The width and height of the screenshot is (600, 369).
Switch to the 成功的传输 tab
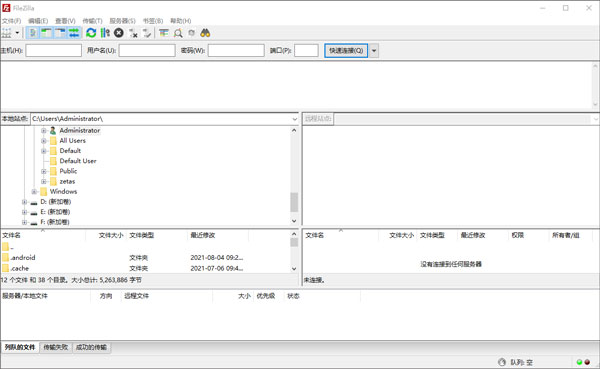[91, 347]
